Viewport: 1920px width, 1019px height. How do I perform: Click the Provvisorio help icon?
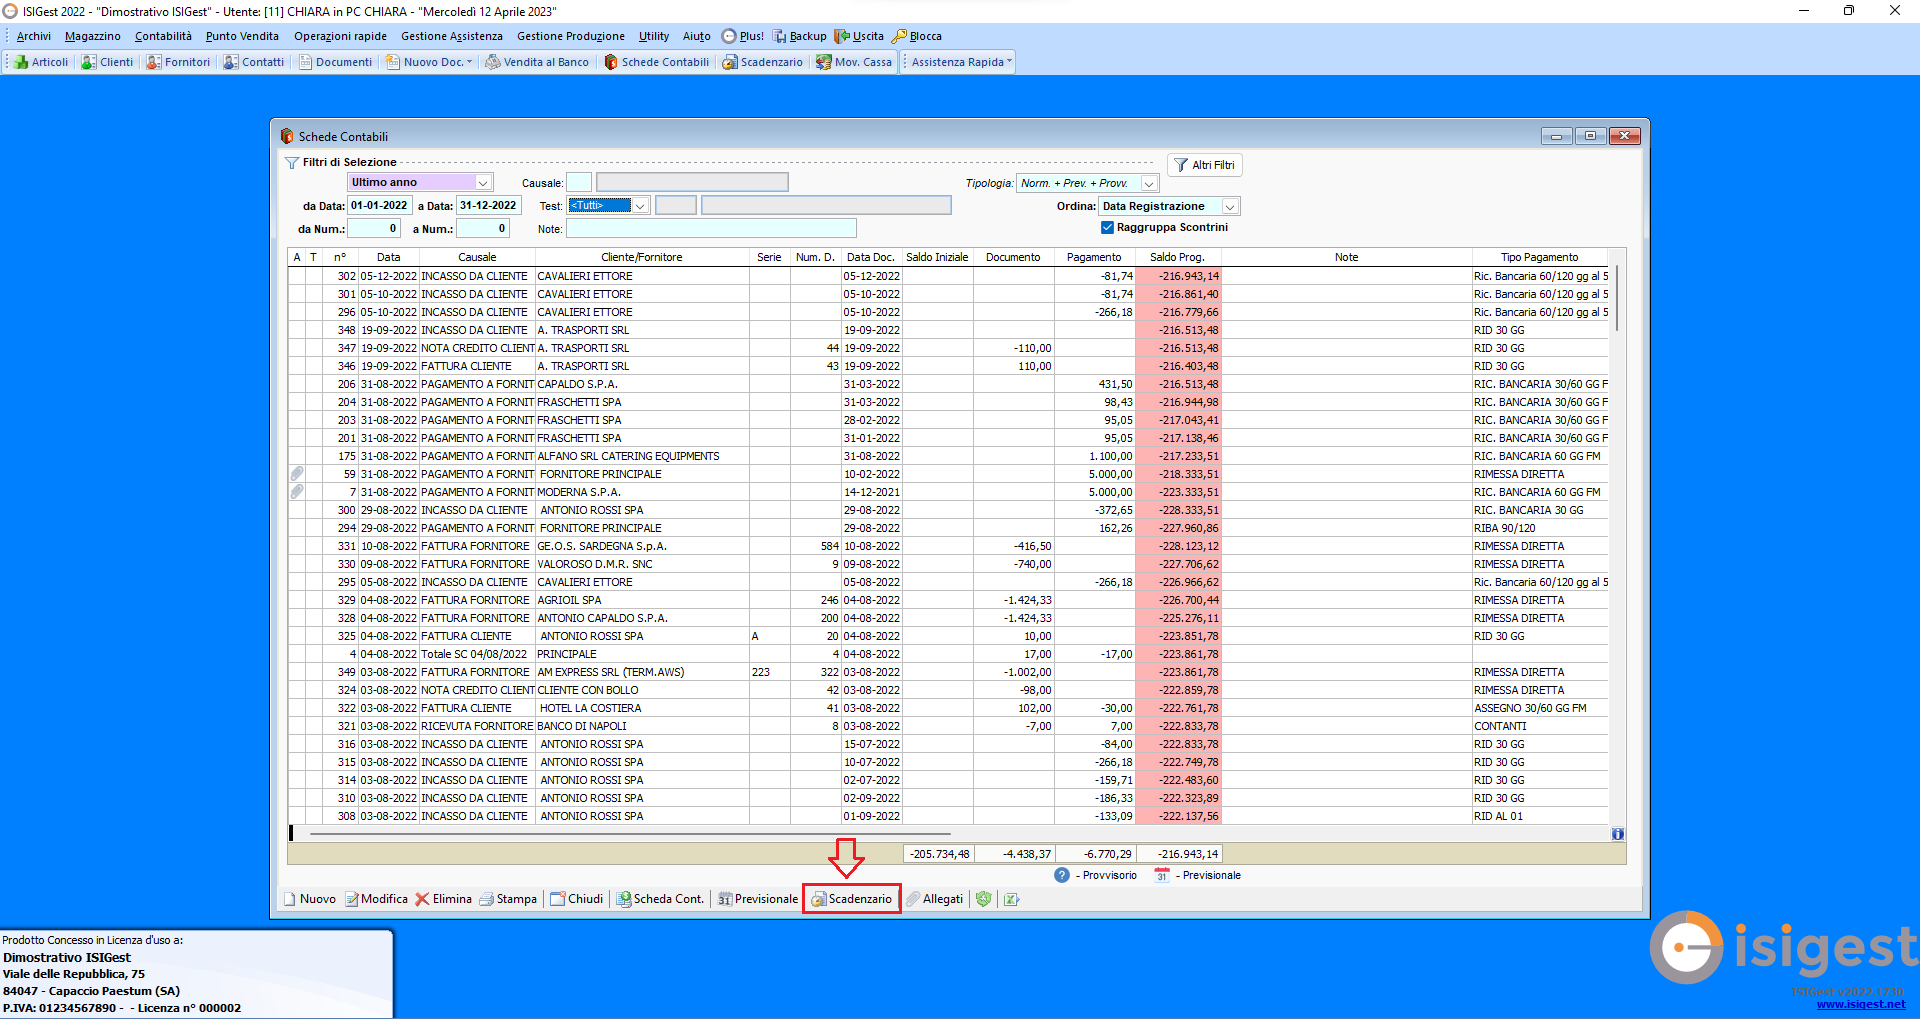coord(1062,875)
